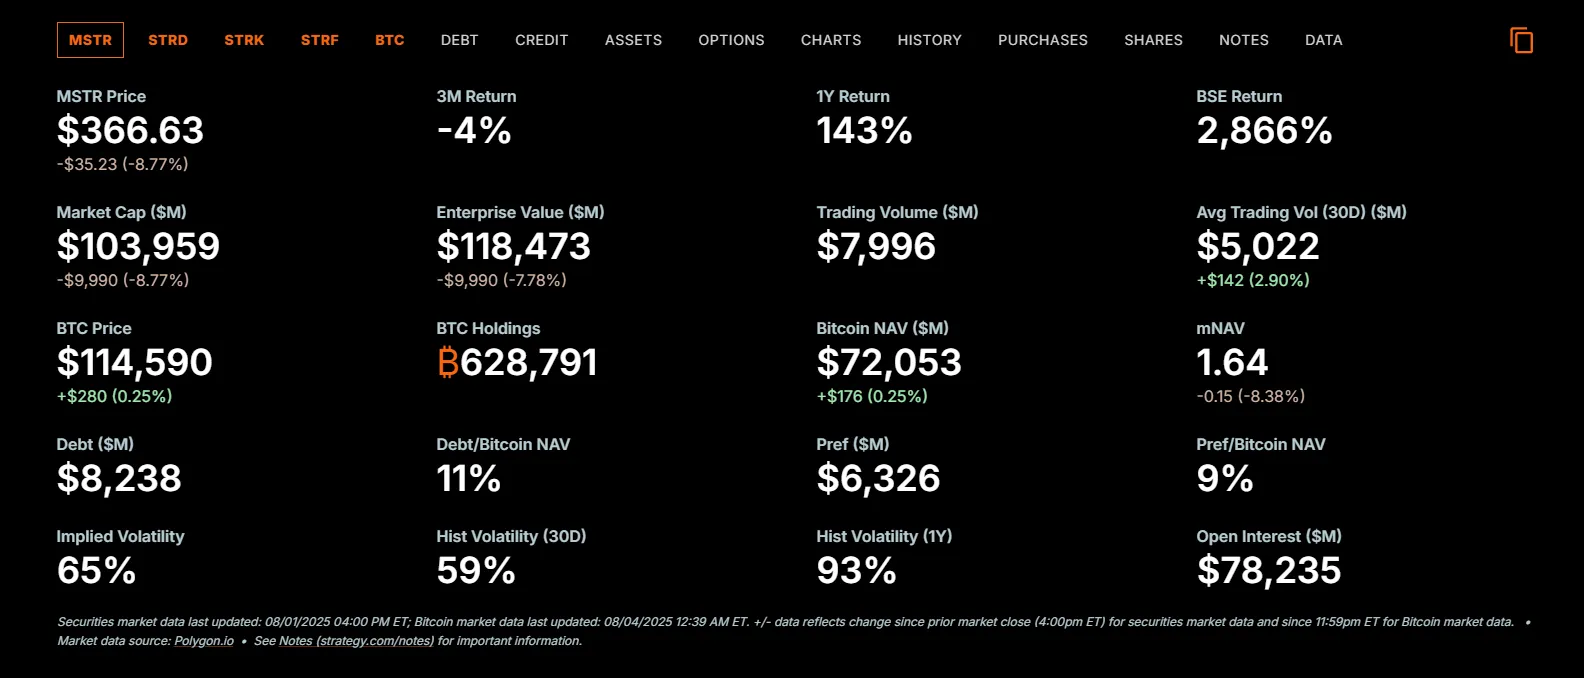Click the copy icon at top right
1584x678 pixels.
[1521, 40]
